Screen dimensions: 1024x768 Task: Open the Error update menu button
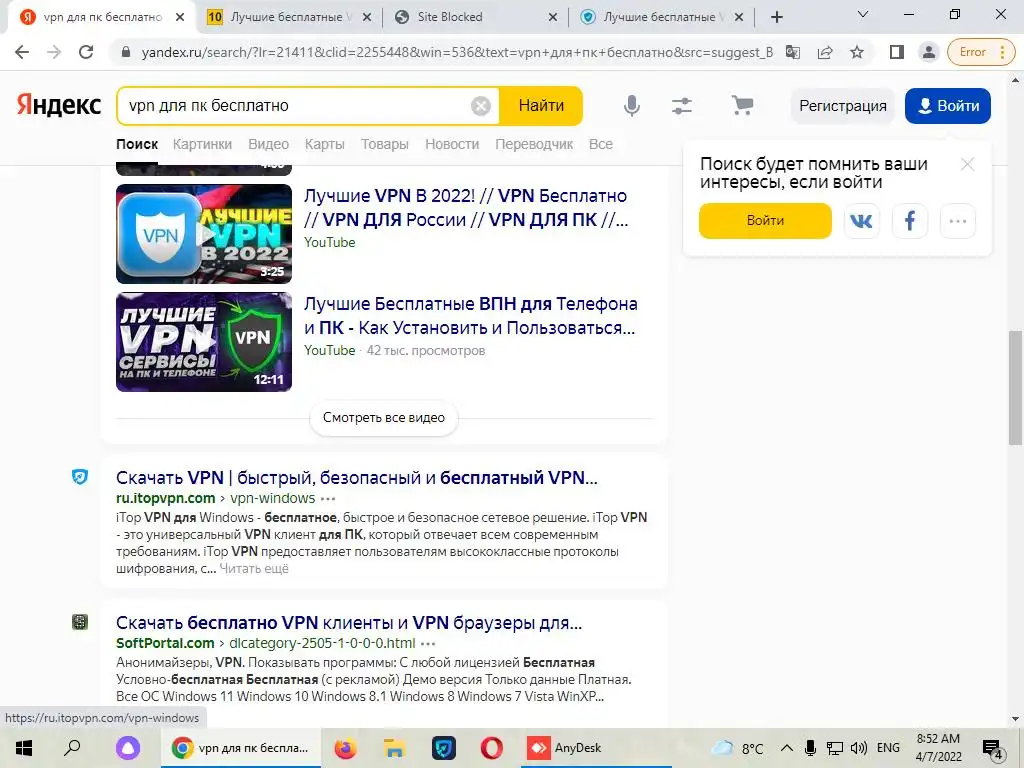tap(982, 52)
